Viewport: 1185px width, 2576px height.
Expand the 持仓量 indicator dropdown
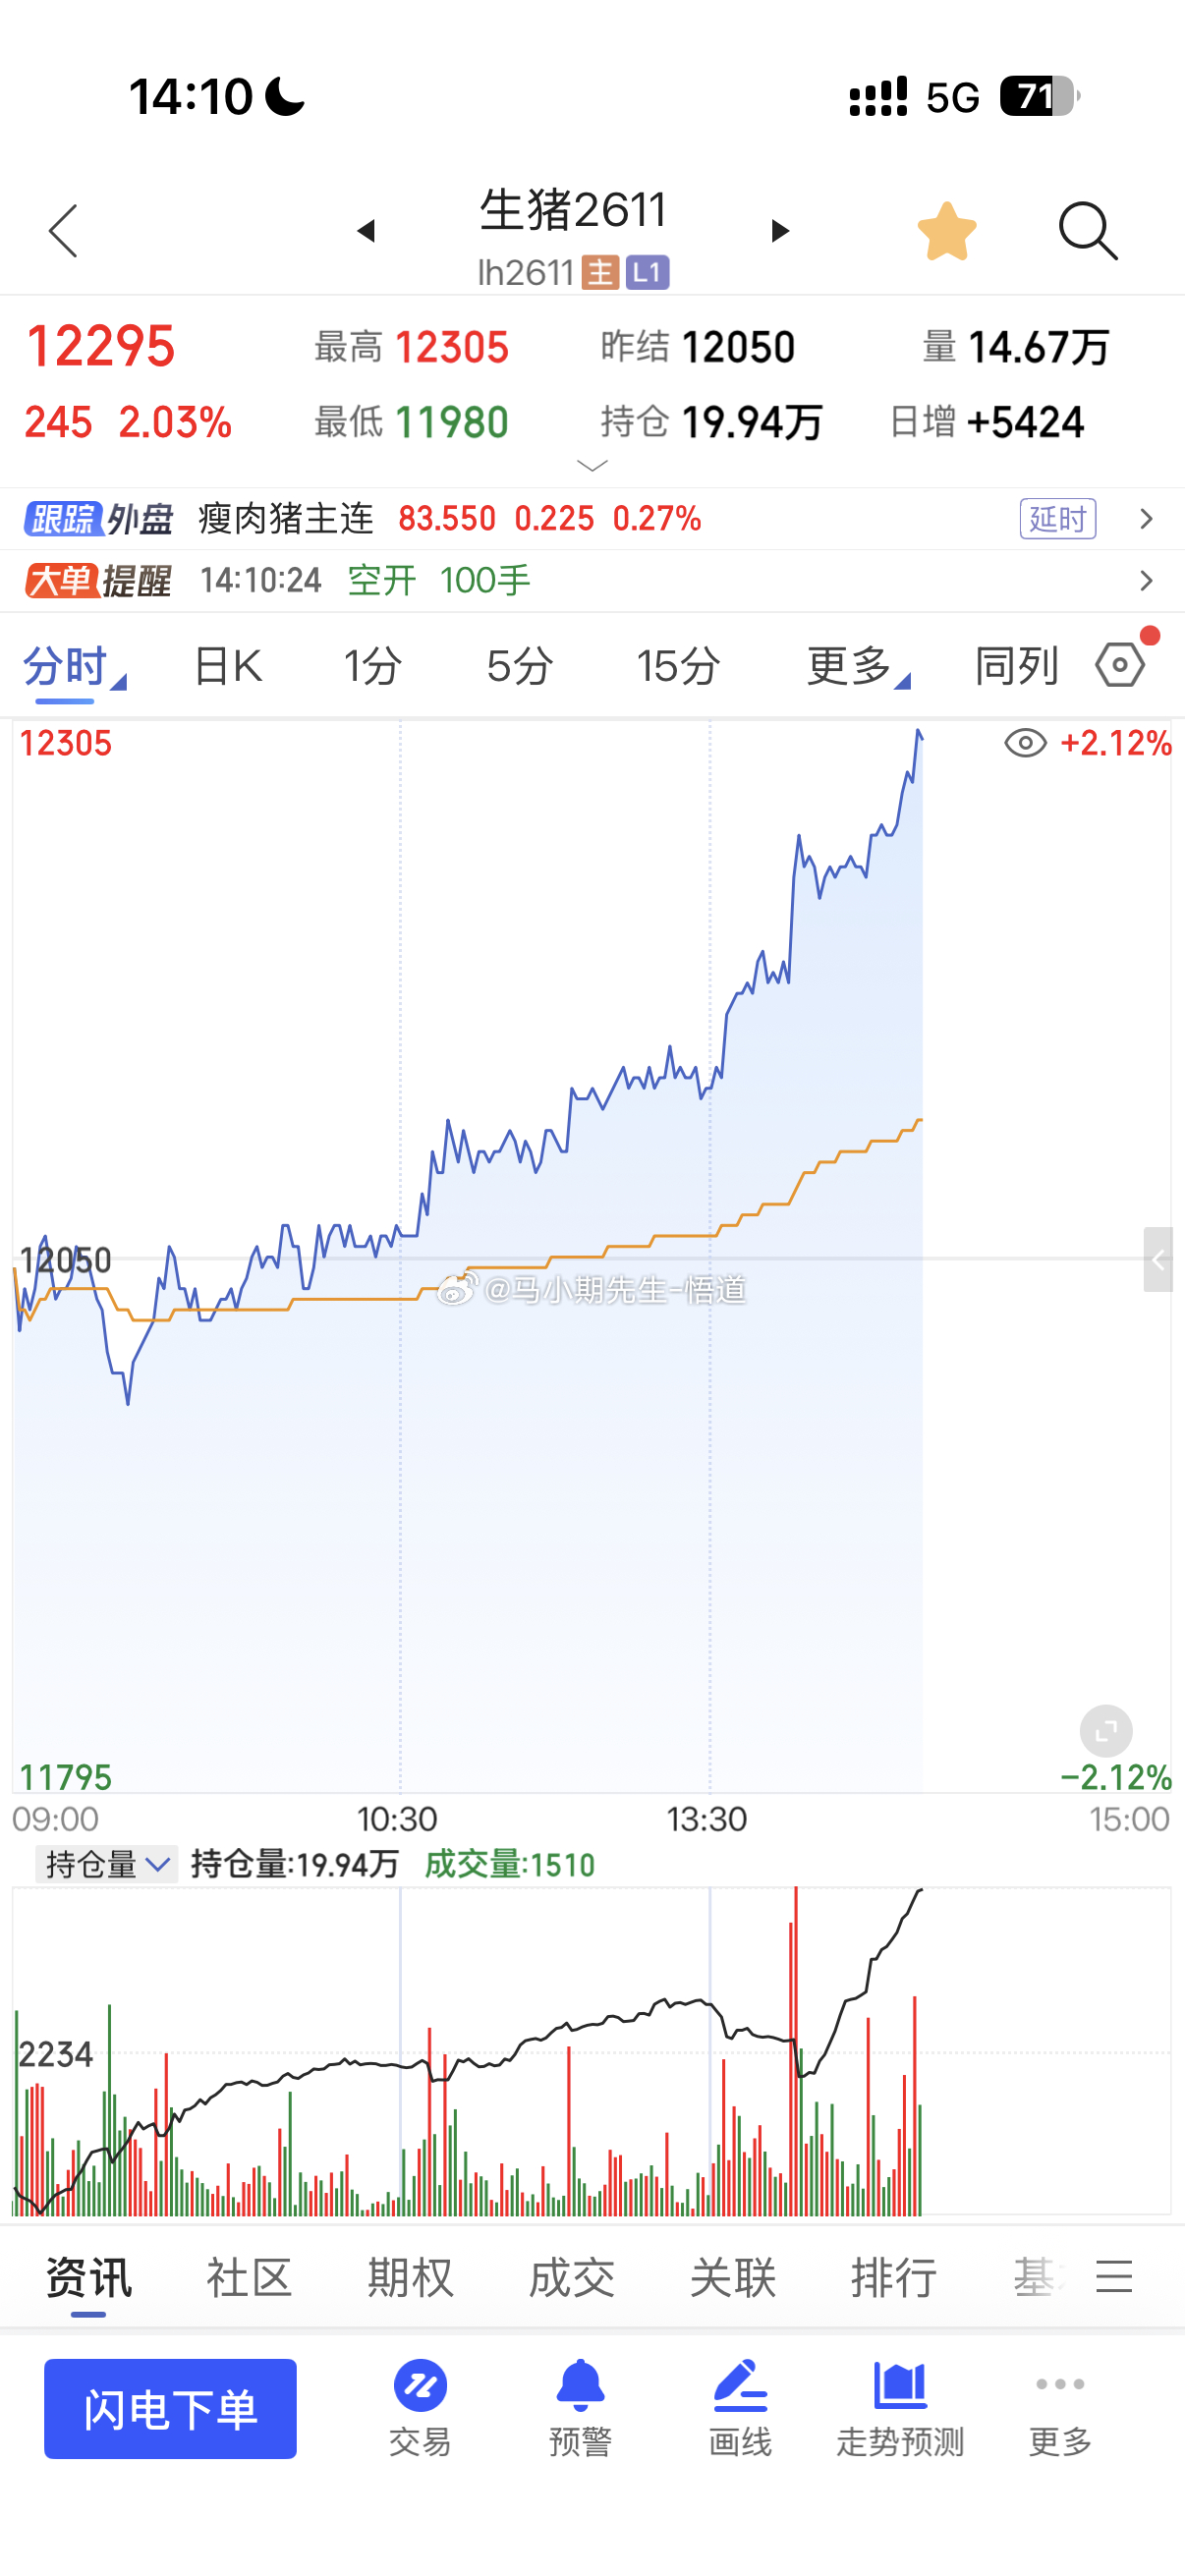coord(107,1864)
